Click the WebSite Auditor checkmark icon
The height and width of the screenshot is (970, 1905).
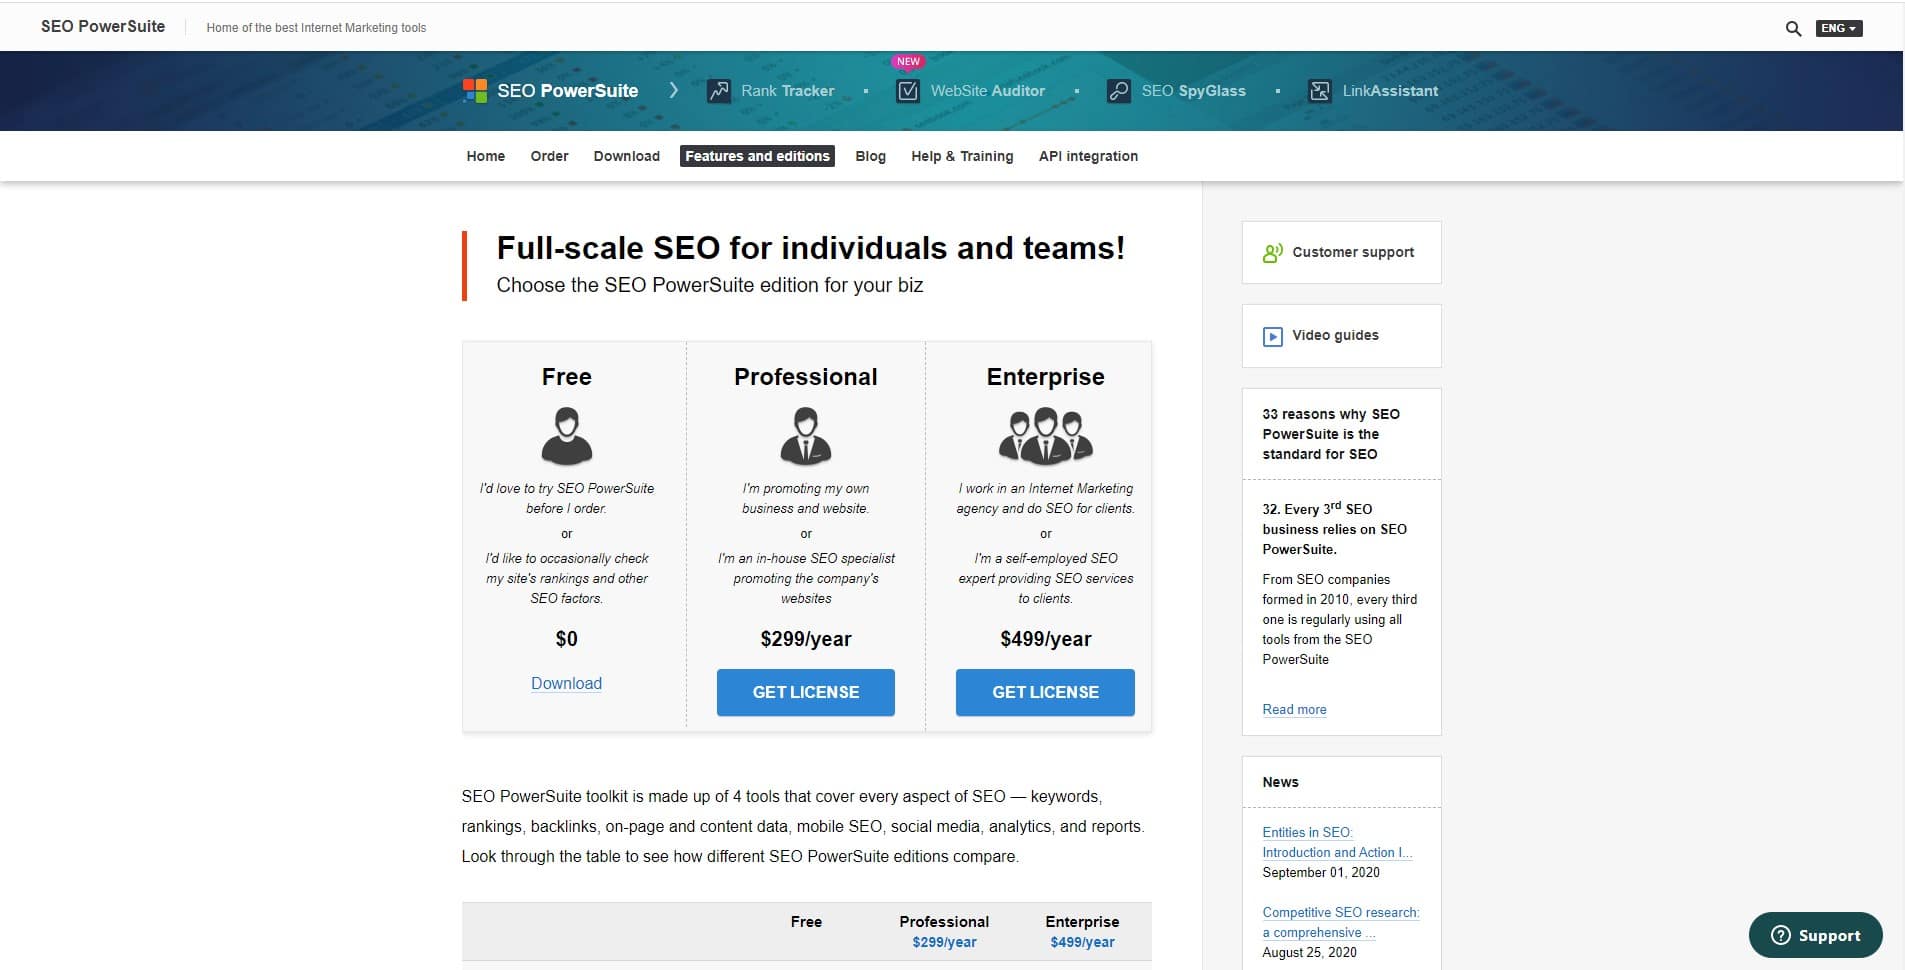907,91
